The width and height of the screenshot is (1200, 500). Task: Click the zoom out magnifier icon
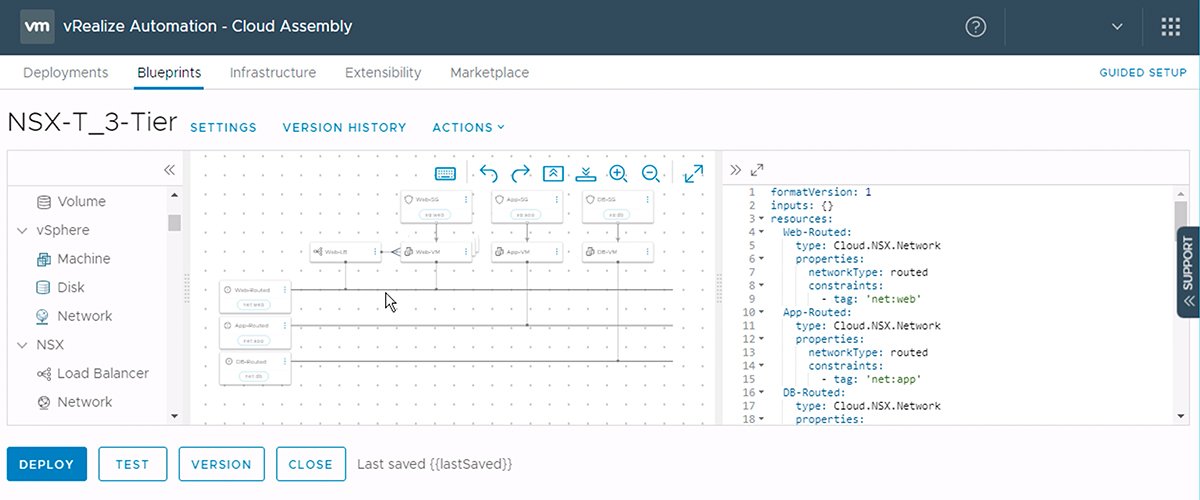tap(650, 173)
